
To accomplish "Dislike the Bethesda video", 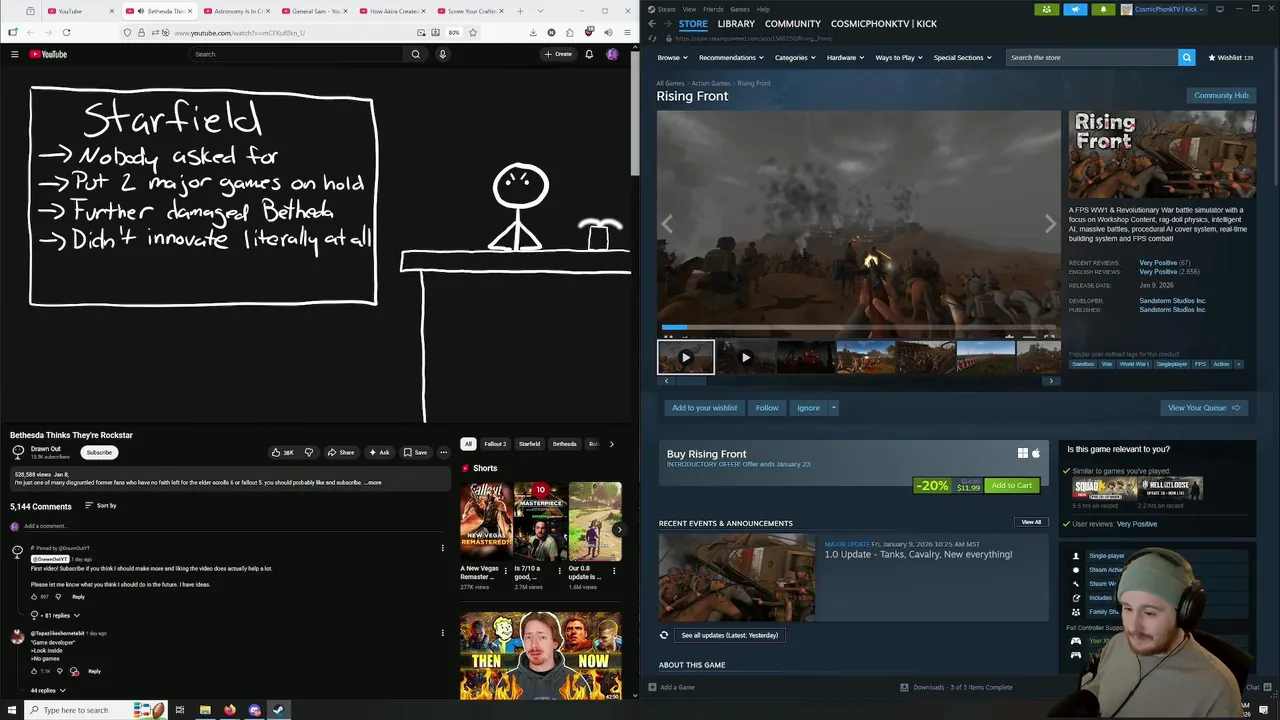I will (308, 452).
